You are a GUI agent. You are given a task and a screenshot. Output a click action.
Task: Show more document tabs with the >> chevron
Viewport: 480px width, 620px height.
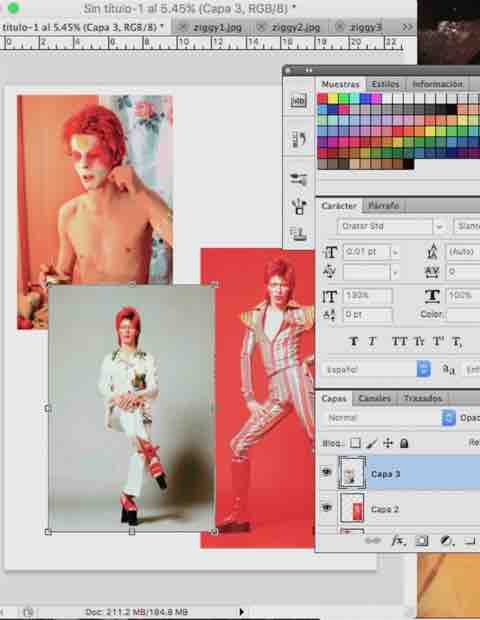pos(407,27)
